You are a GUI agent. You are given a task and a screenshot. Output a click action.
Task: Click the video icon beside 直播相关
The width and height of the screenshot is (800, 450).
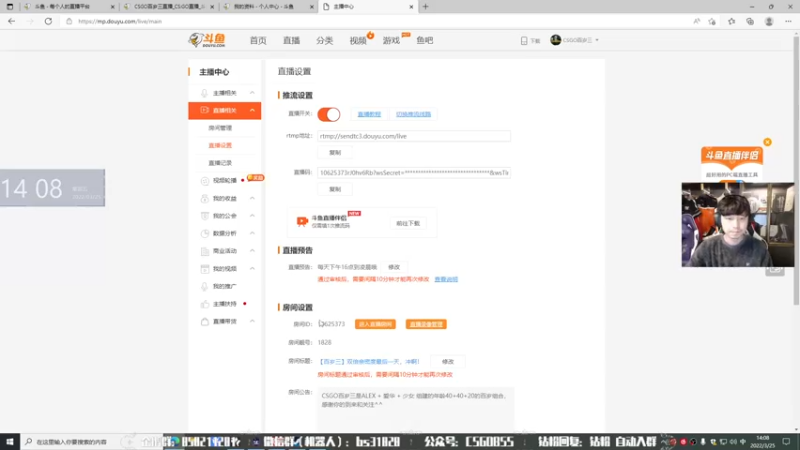click(204, 110)
